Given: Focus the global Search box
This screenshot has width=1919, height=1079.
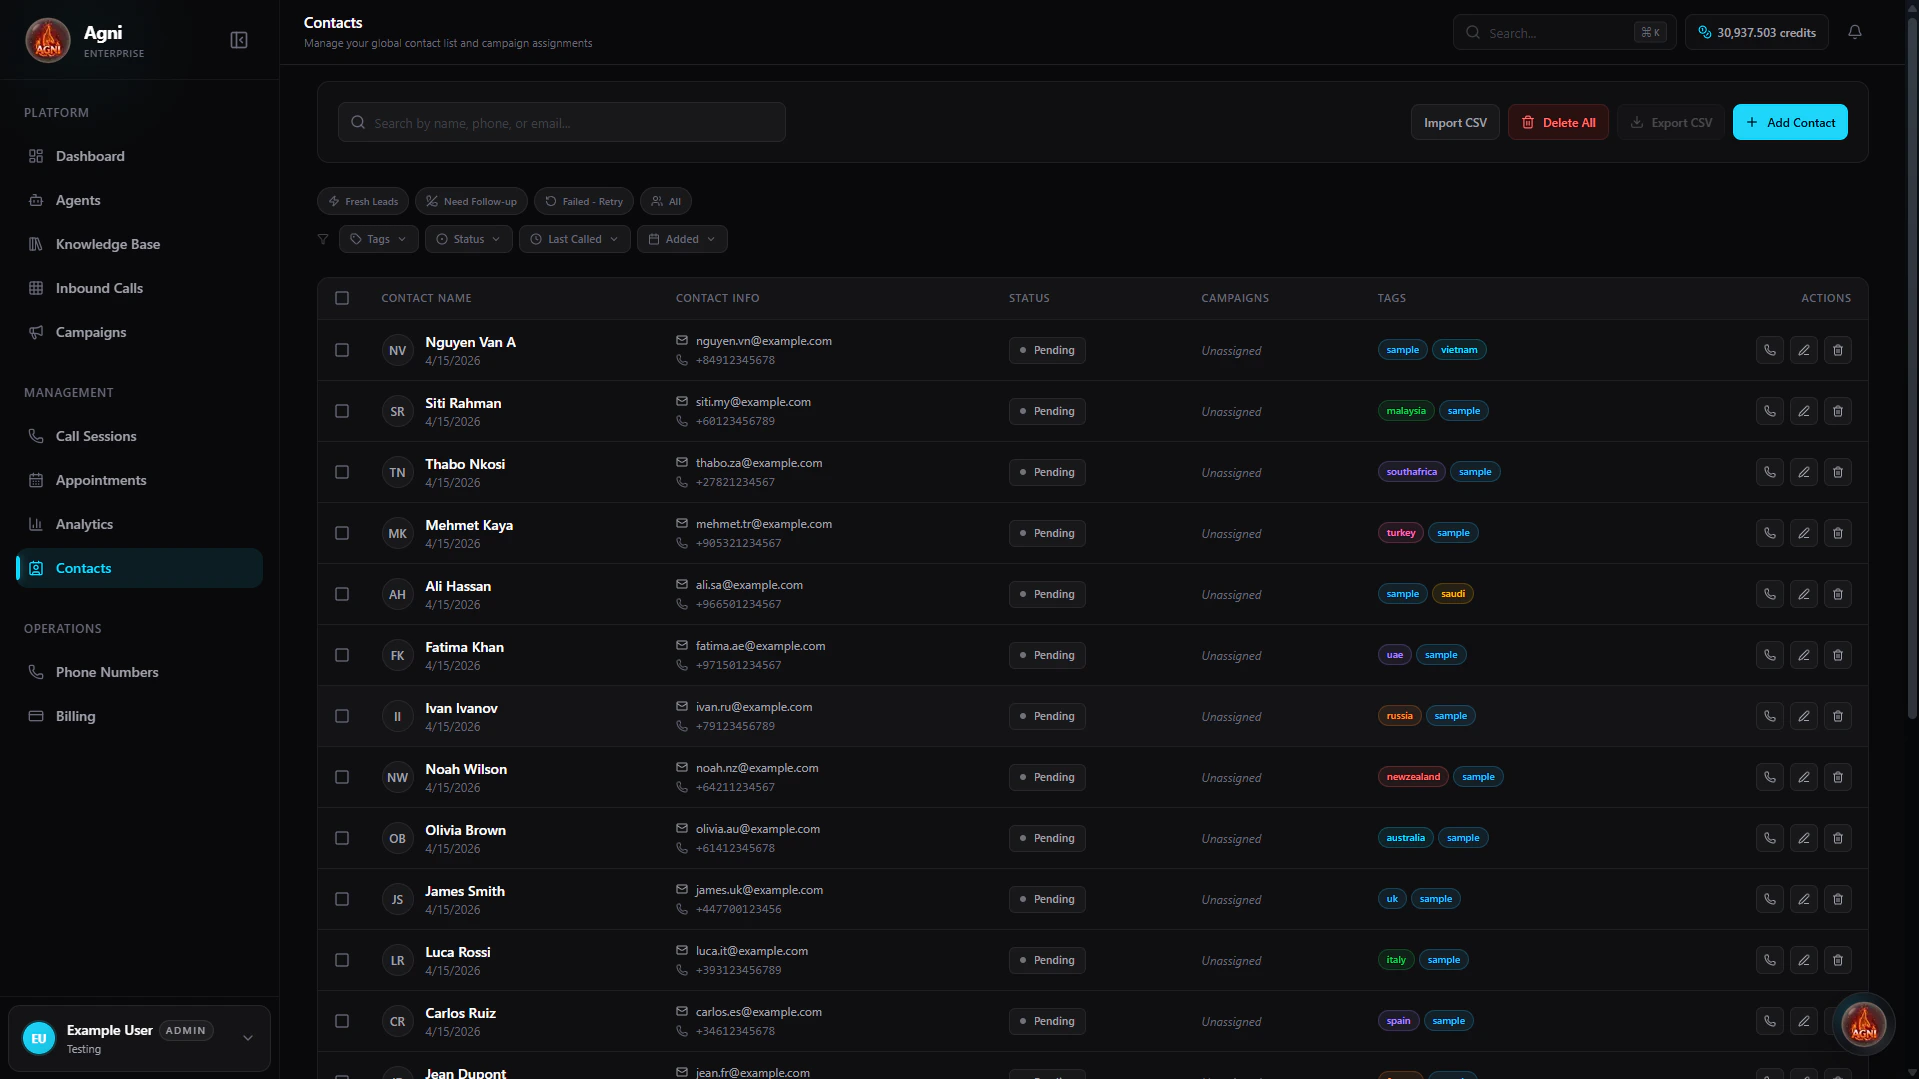Looking at the screenshot, I should coord(1565,32).
